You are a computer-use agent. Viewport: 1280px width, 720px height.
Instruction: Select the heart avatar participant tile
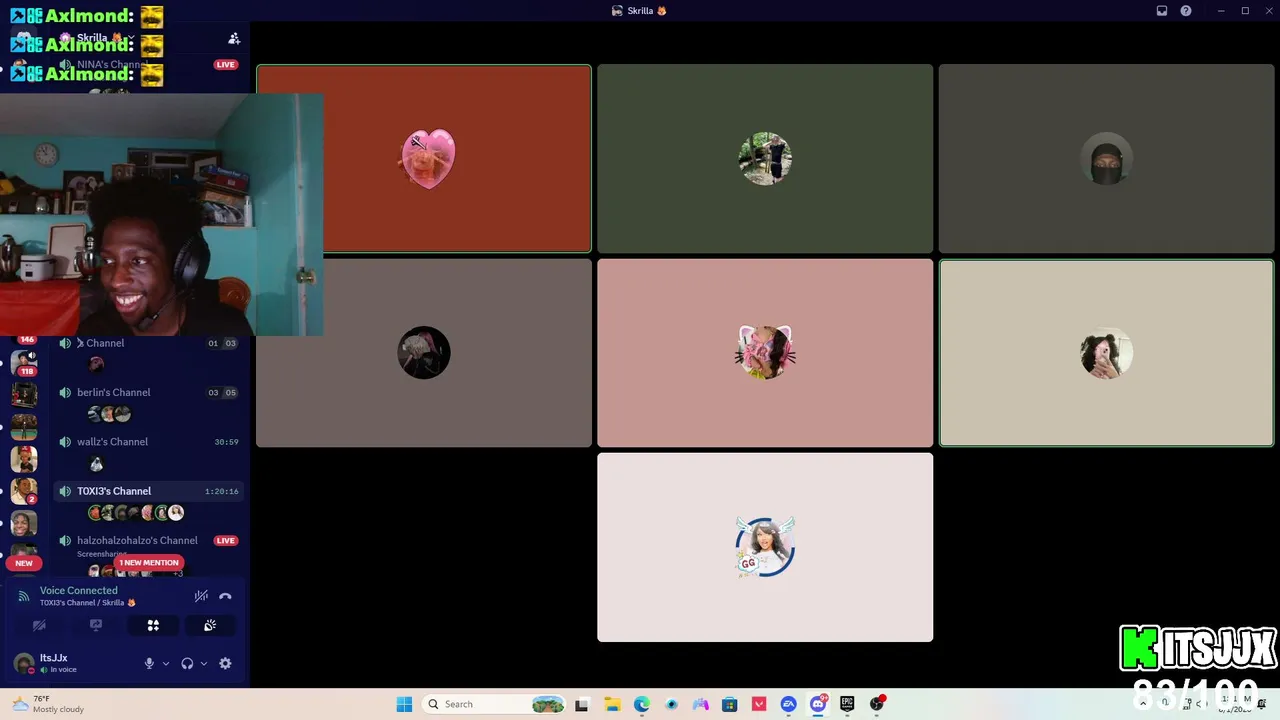(x=424, y=158)
